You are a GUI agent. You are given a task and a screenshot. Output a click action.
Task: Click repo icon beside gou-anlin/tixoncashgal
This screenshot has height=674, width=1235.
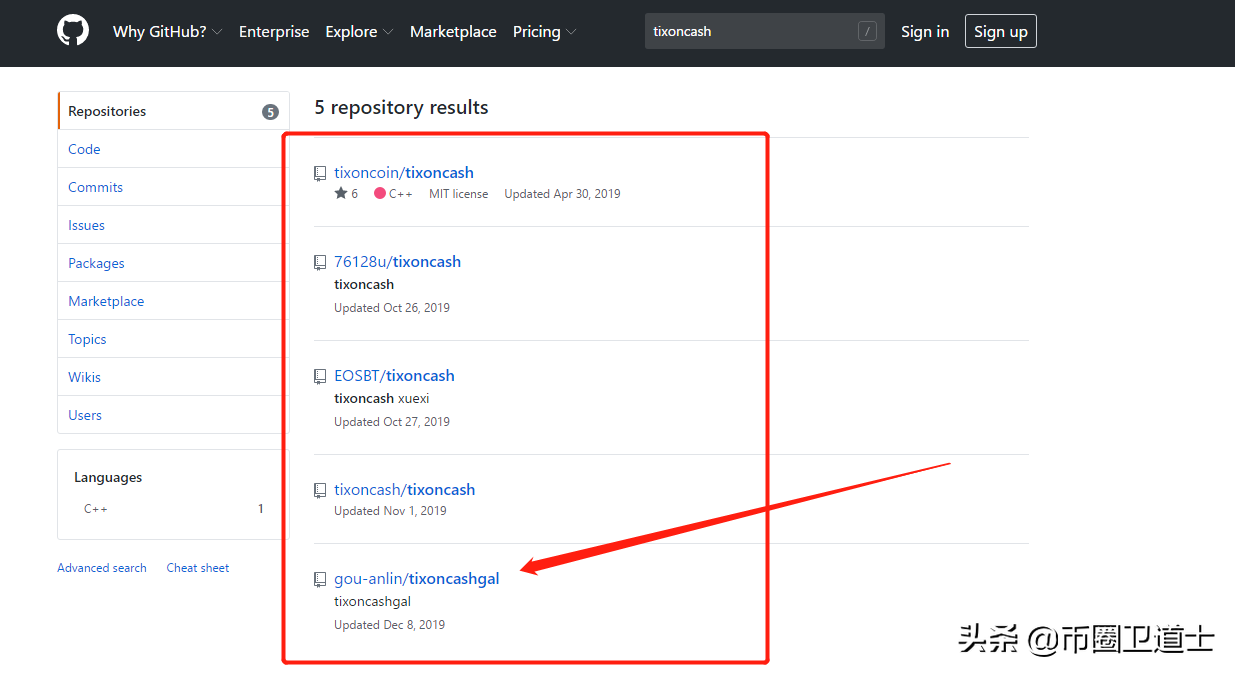pos(320,579)
